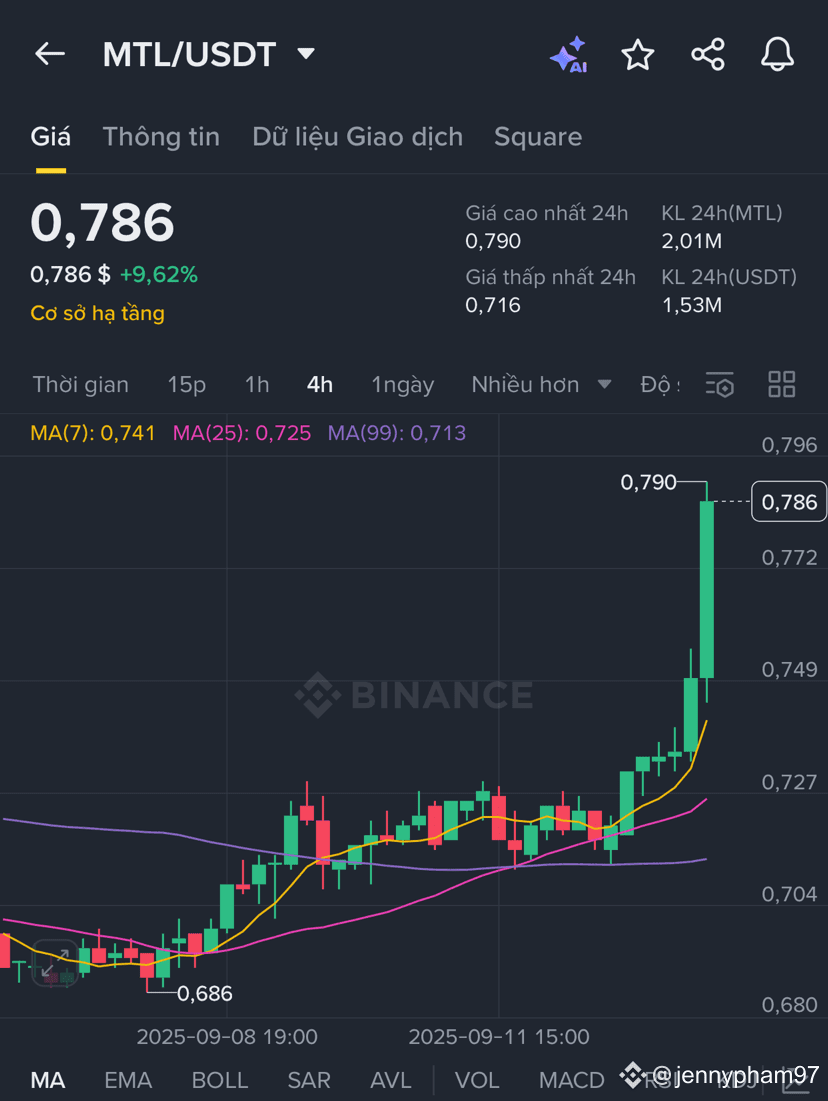Show the SAR indicator on chart
828x1101 pixels.
pos(309,1080)
